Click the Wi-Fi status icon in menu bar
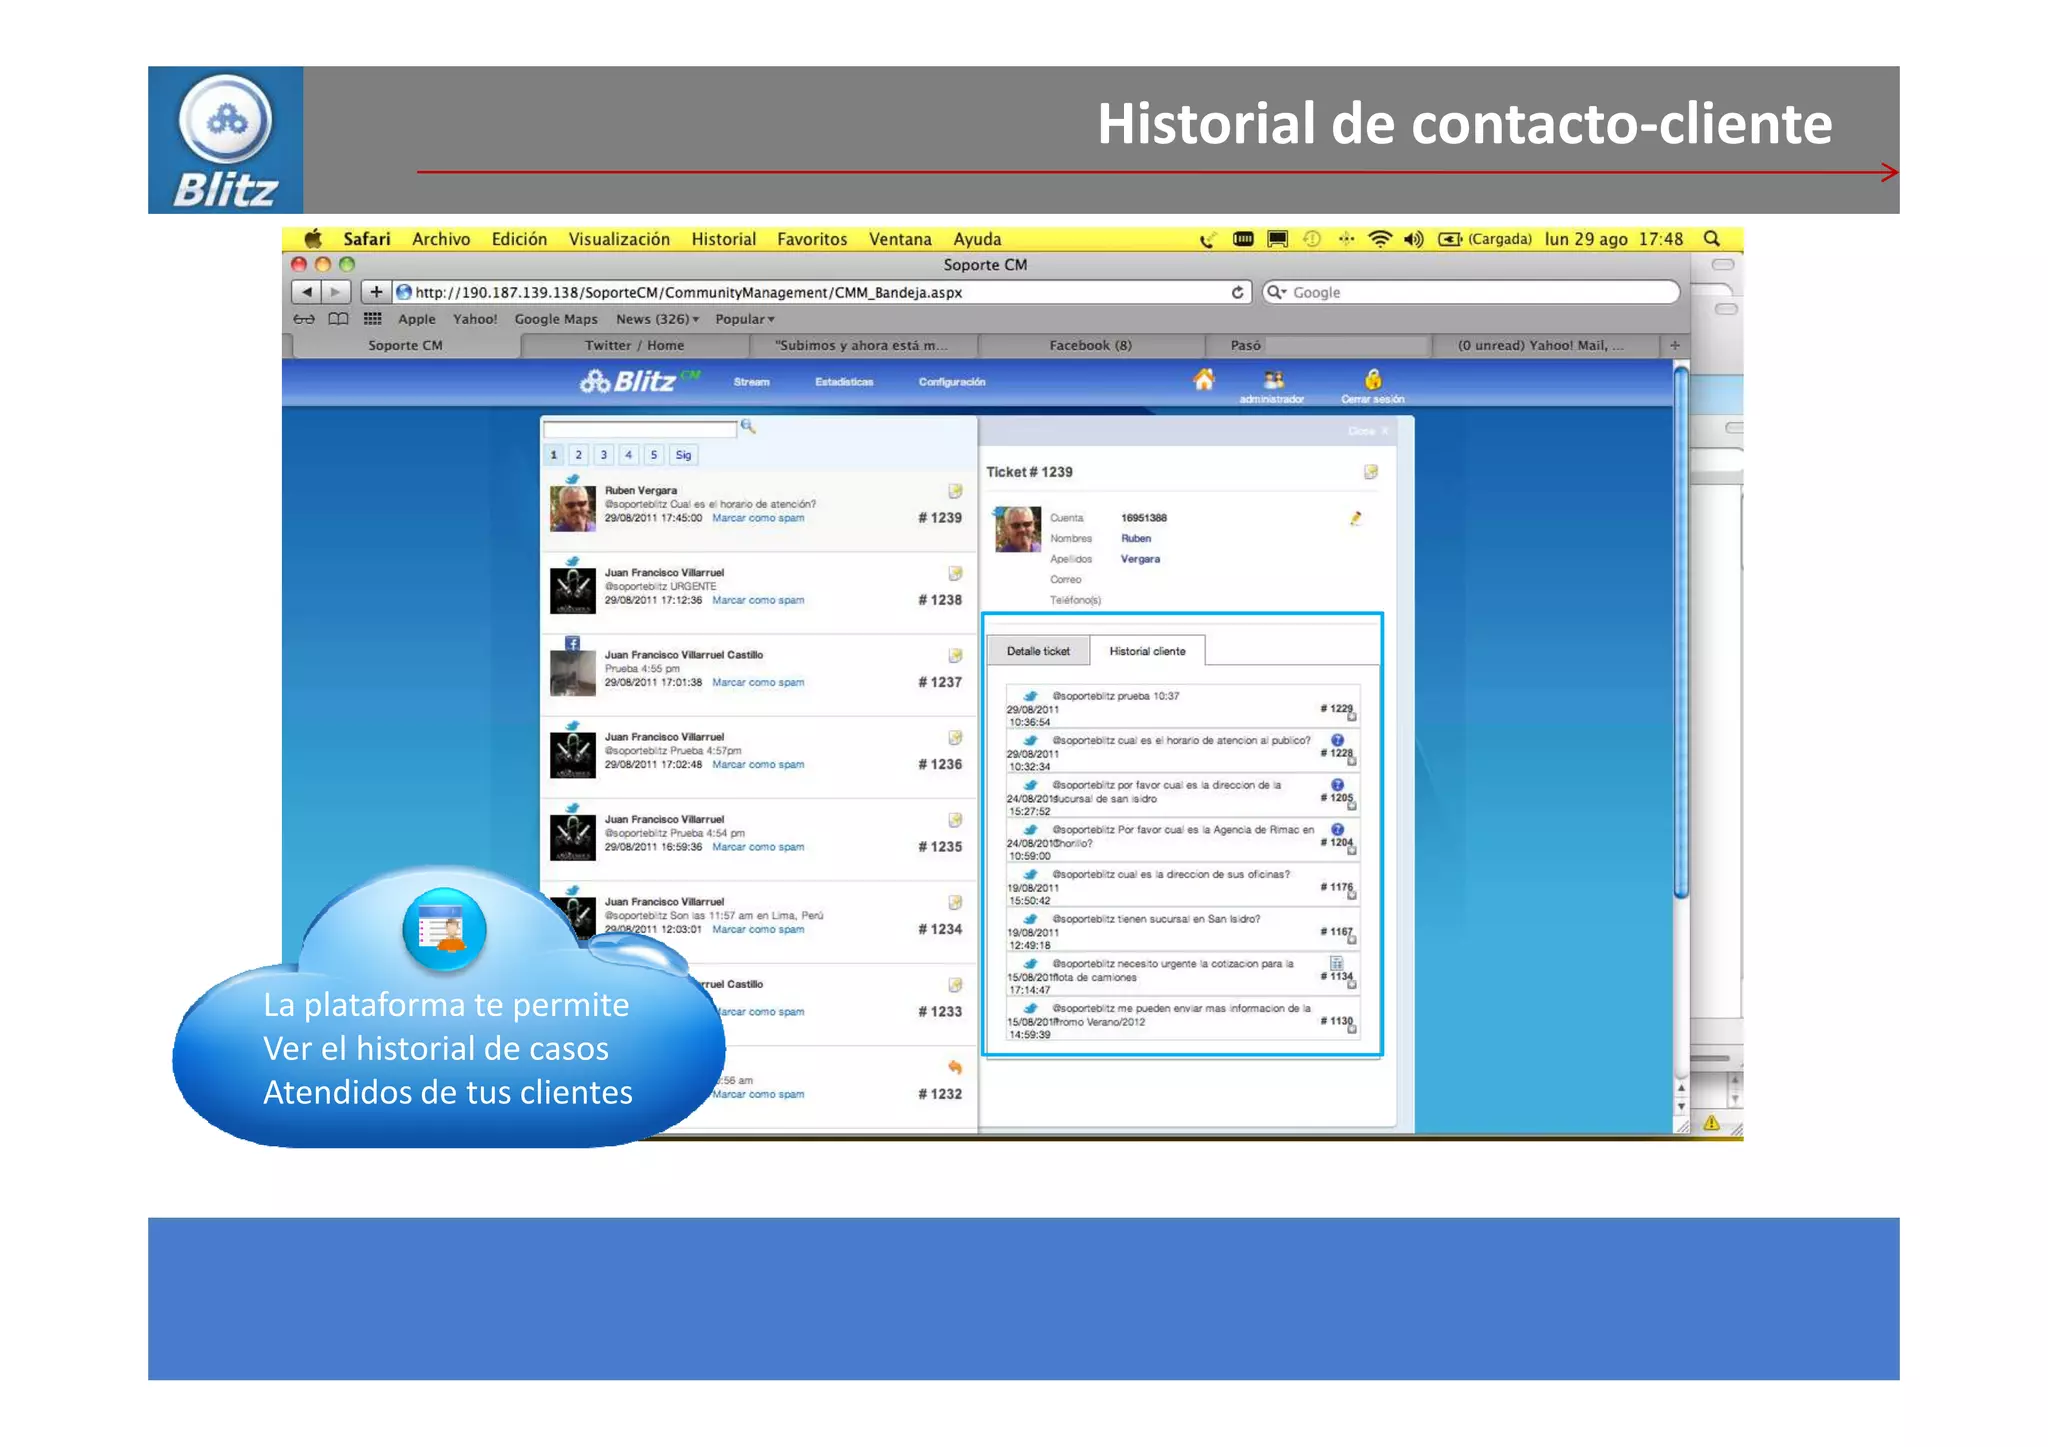This screenshot has height=1447, width=2048. (1380, 239)
